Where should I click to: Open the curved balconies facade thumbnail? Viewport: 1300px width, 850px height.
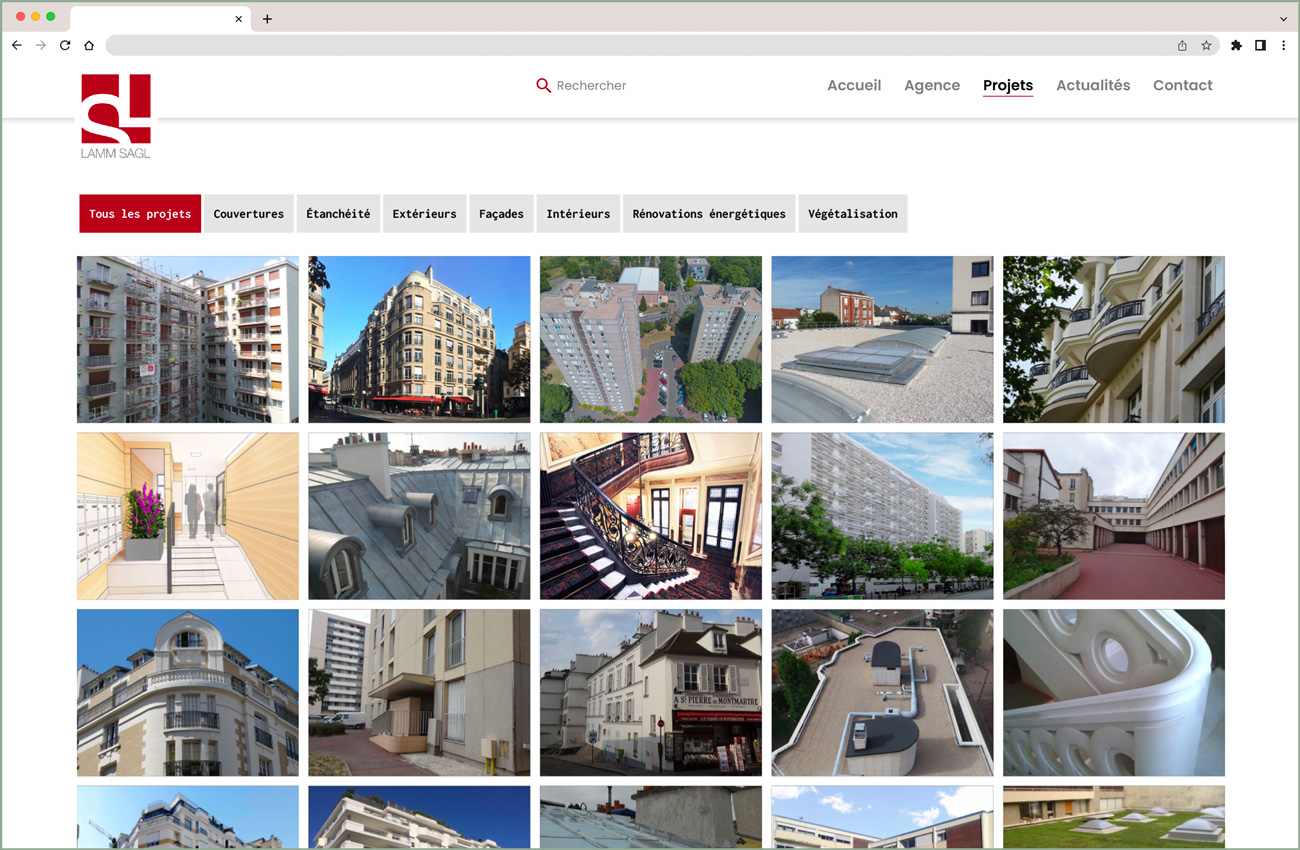point(1114,340)
